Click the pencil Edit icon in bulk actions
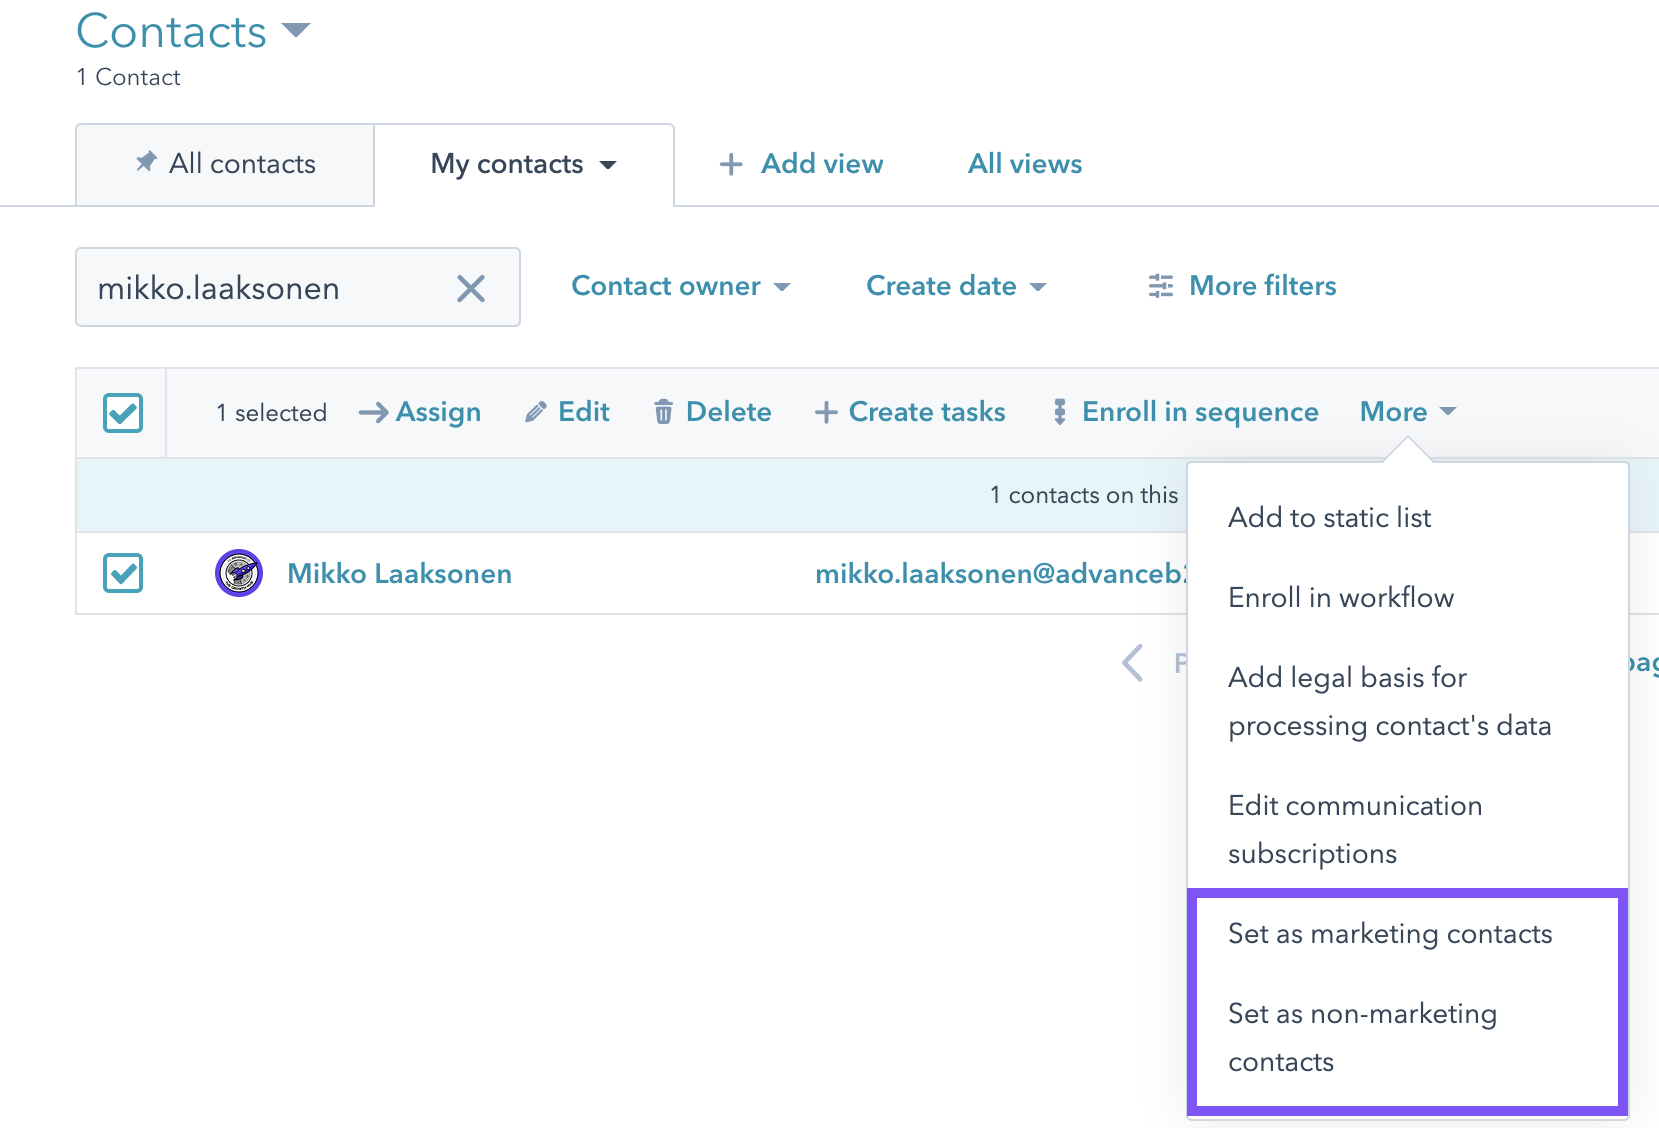 [x=536, y=412]
